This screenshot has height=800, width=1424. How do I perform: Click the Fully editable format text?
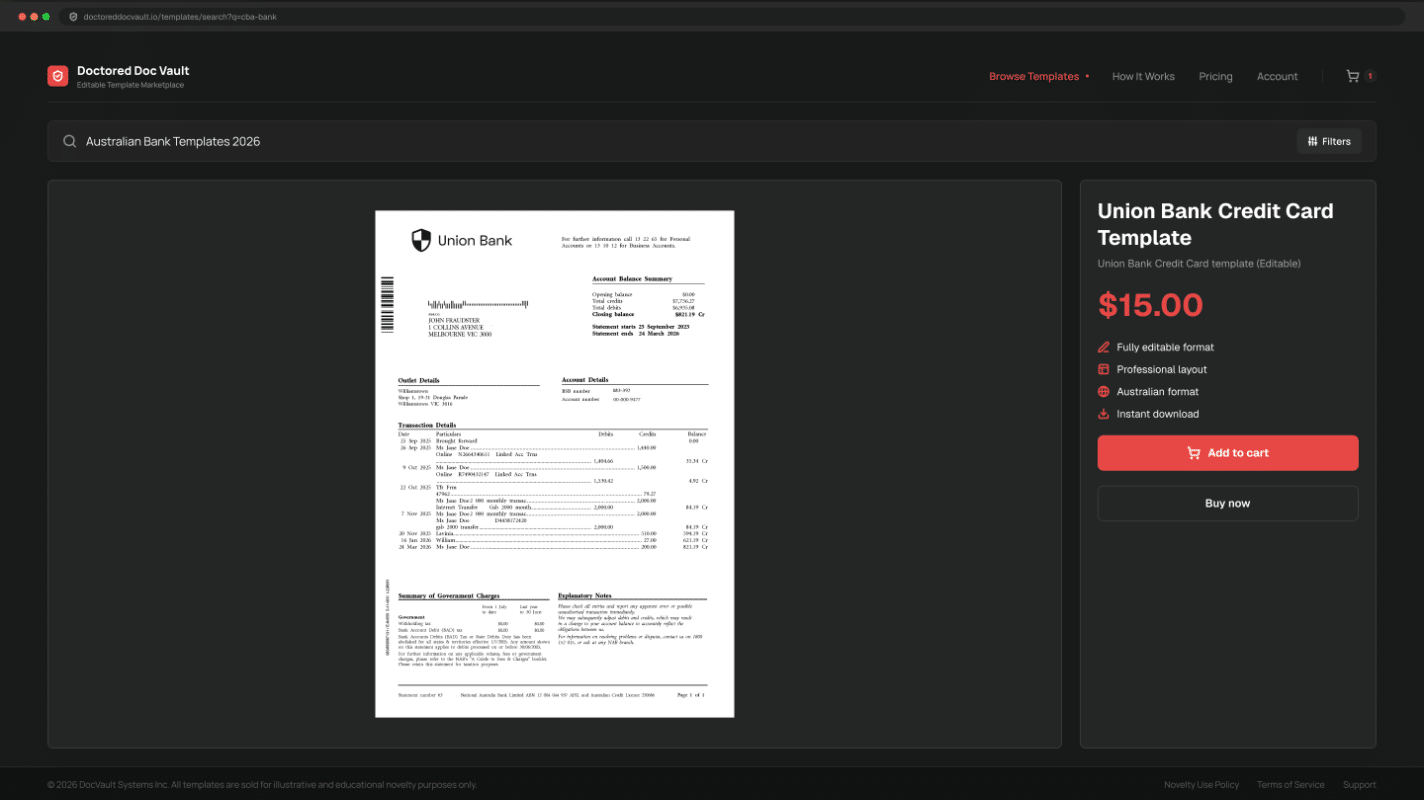coord(1165,347)
